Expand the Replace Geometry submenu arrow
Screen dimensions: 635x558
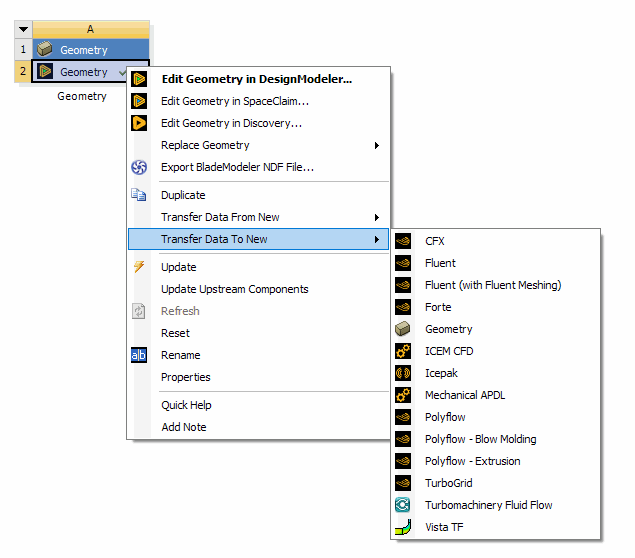[x=376, y=145]
